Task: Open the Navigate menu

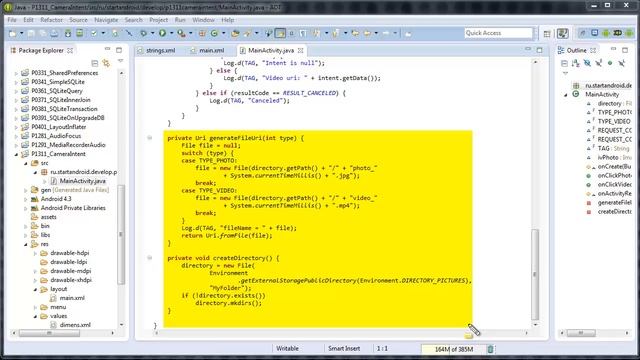Action: coord(106,20)
